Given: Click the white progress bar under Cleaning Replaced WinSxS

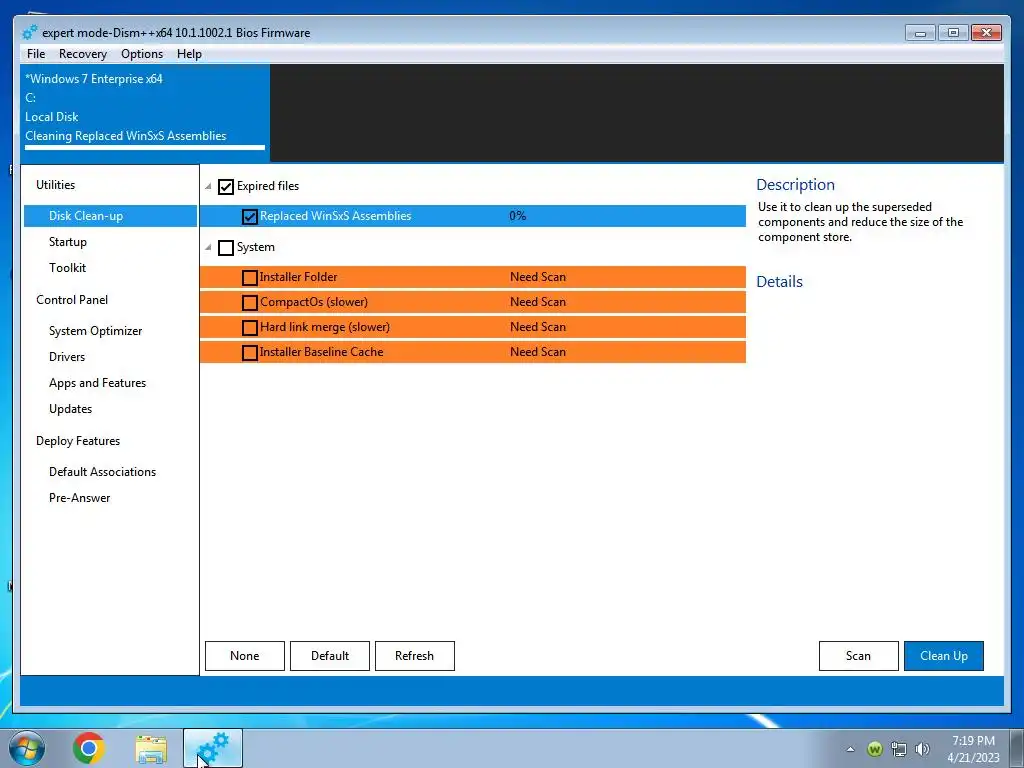Looking at the screenshot, I should point(145,148).
